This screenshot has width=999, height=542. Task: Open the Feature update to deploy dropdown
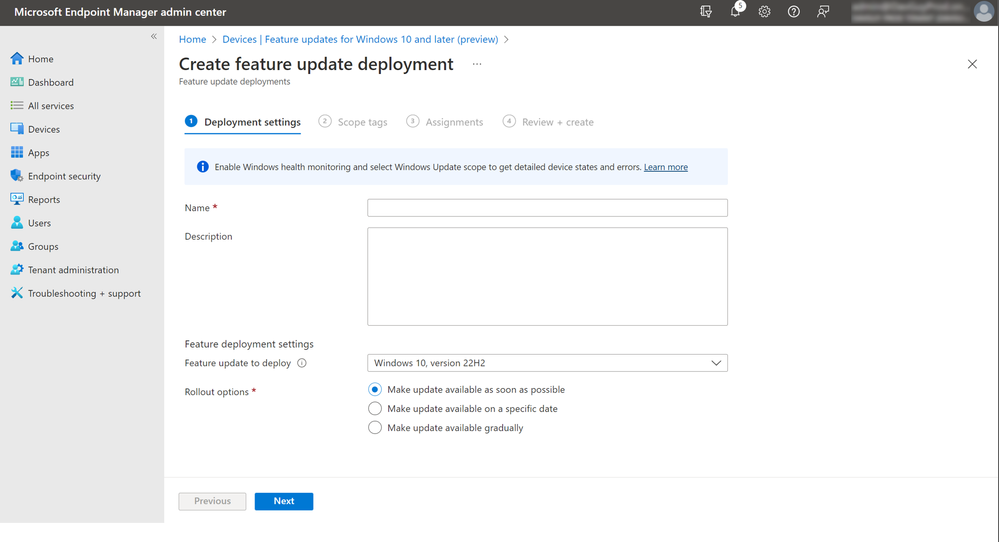547,363
